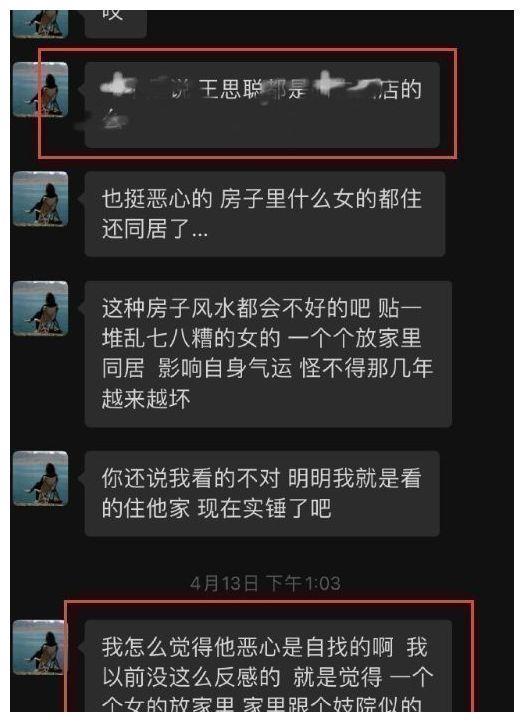The height and width of the screenshot is (722, 524).
Task: Tap the partially visible avatar at the top
Action: pyautogui.click(x=41, y=24)
